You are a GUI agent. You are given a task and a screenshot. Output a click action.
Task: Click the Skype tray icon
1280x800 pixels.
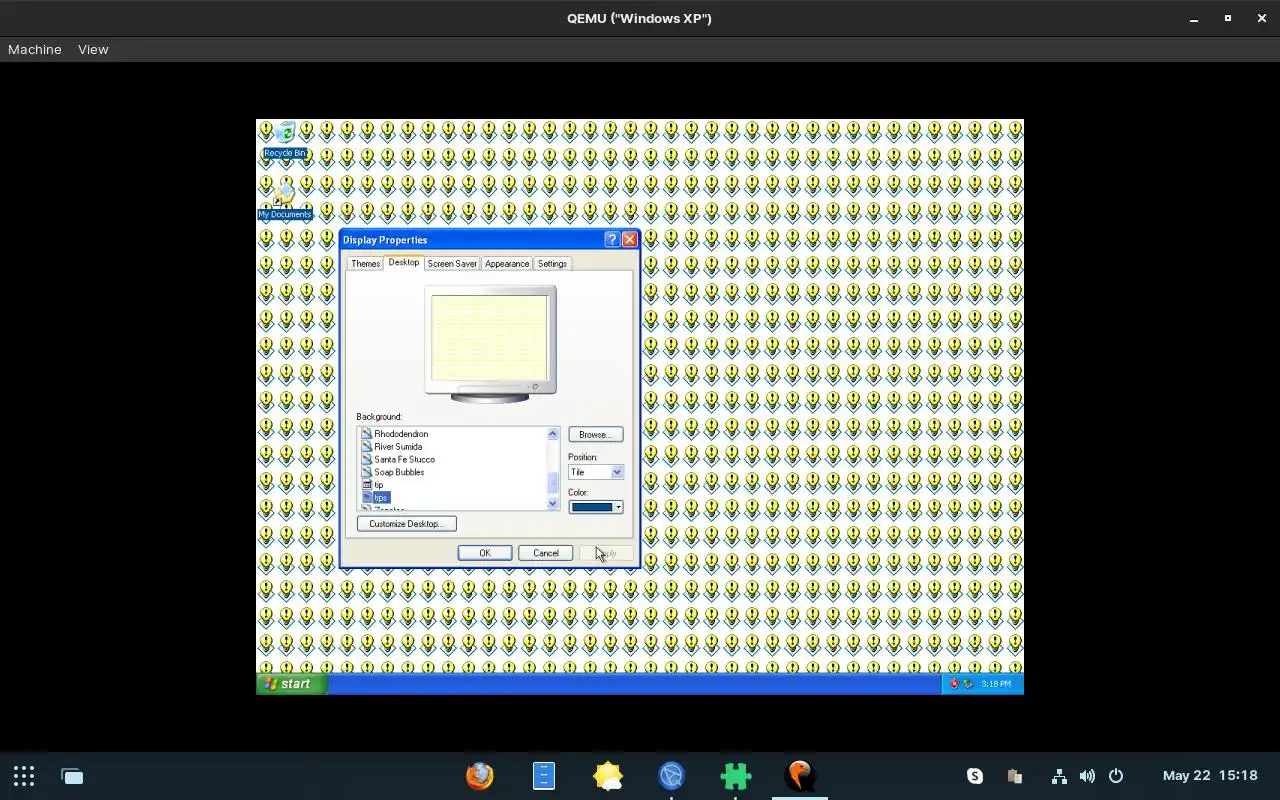[975, 776]
